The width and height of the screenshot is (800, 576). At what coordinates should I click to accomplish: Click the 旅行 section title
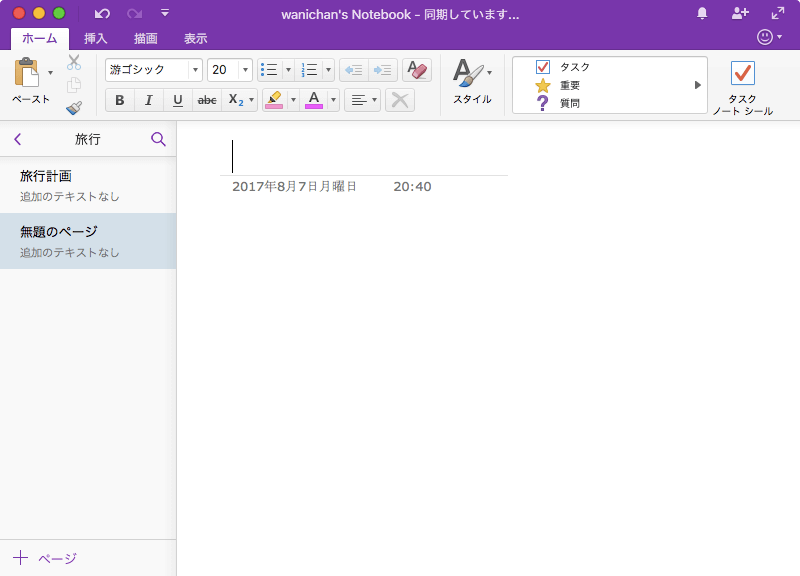click(88, 139)
